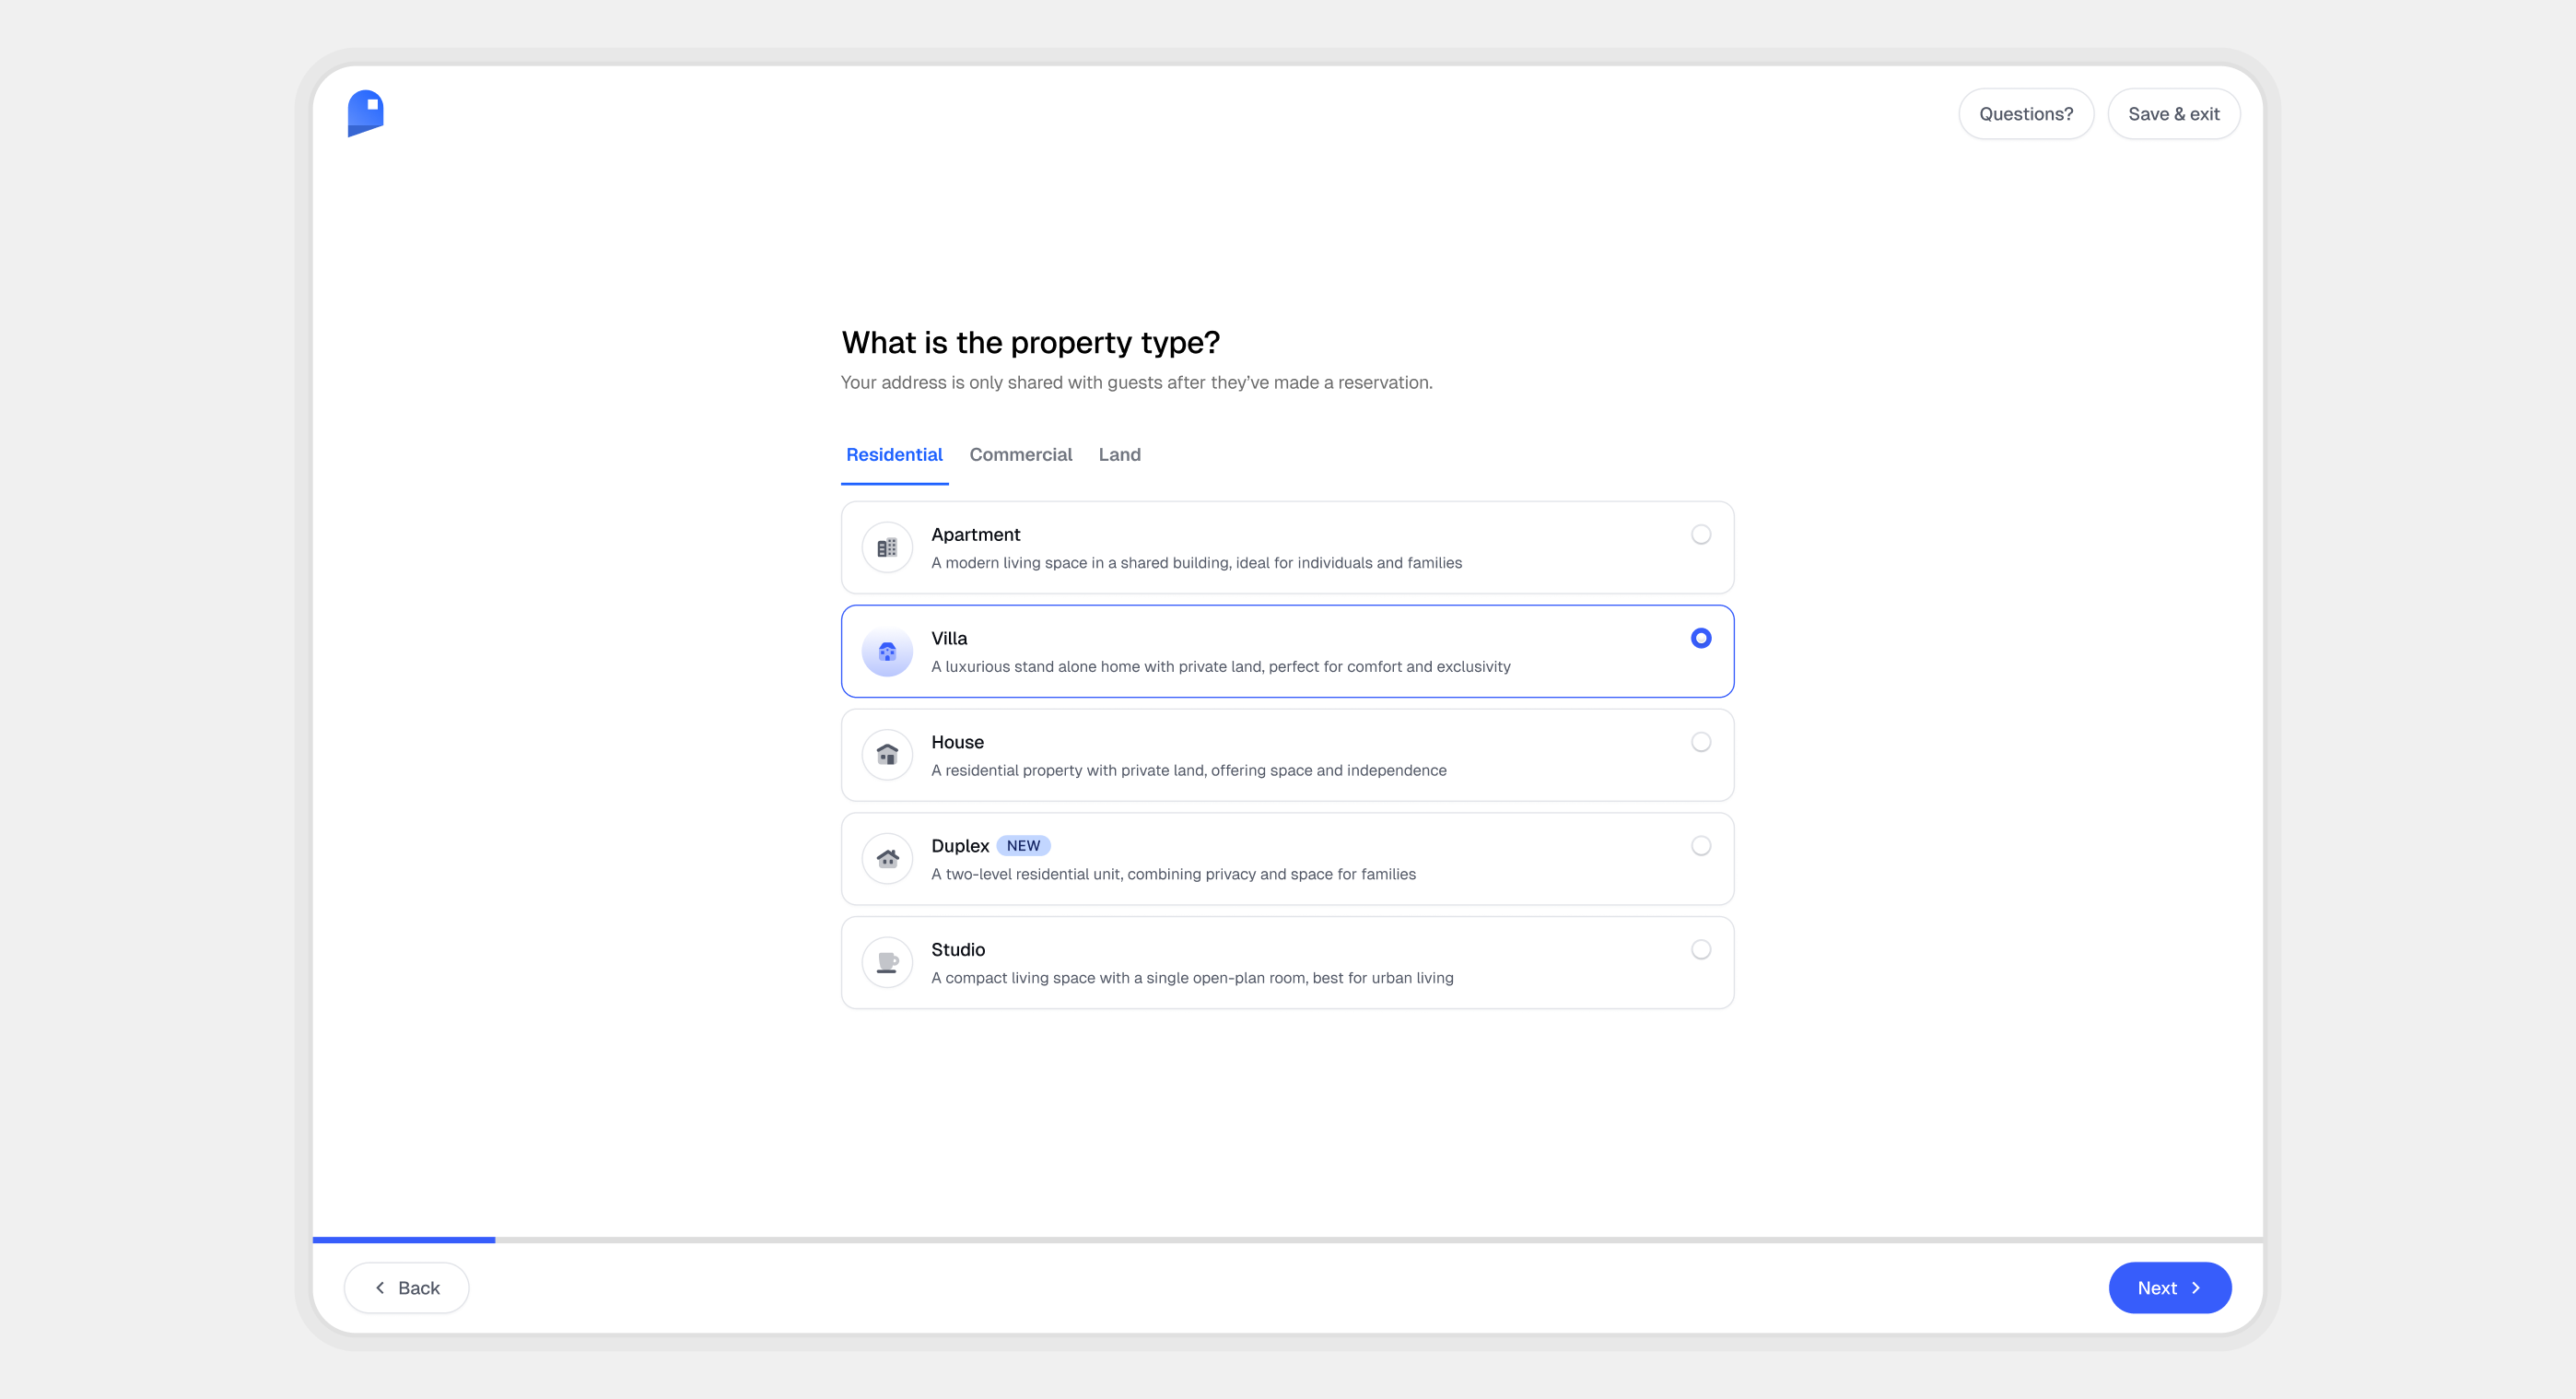Click "A compact living space" description
2576x1399 pixels.
1192,978
